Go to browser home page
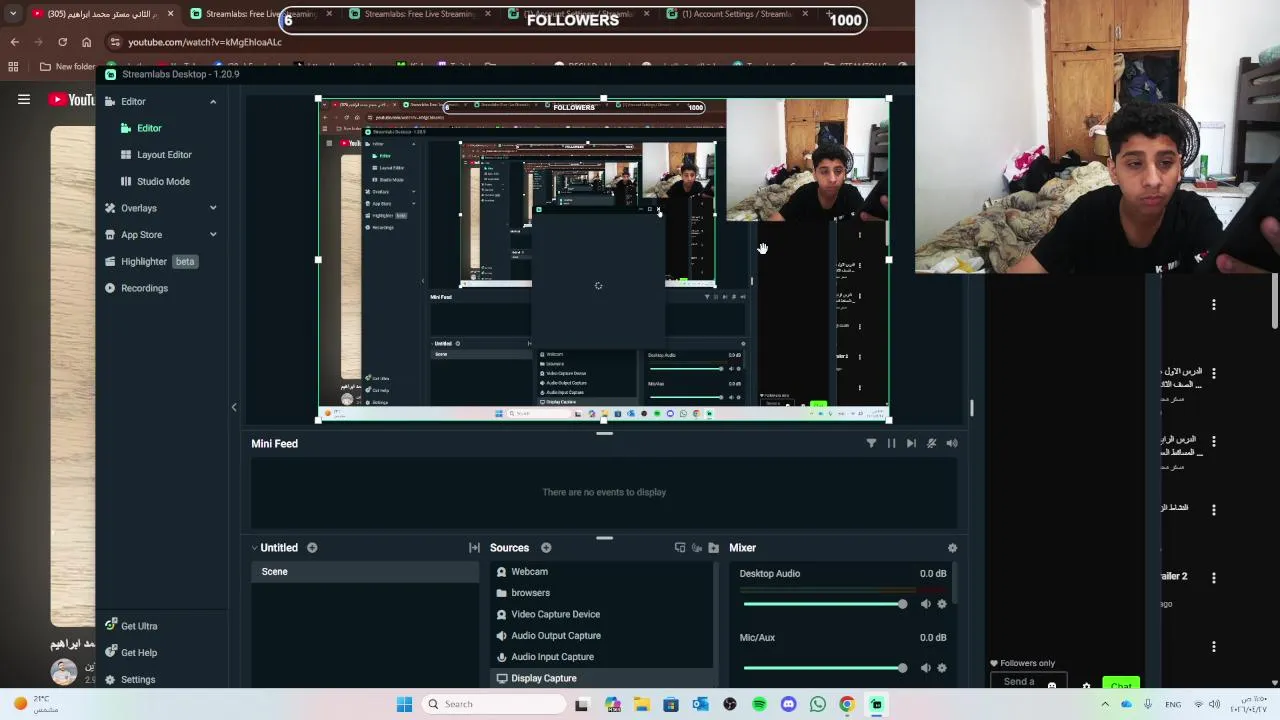Viewport: 1280px width, 720px height. (86, 42)
